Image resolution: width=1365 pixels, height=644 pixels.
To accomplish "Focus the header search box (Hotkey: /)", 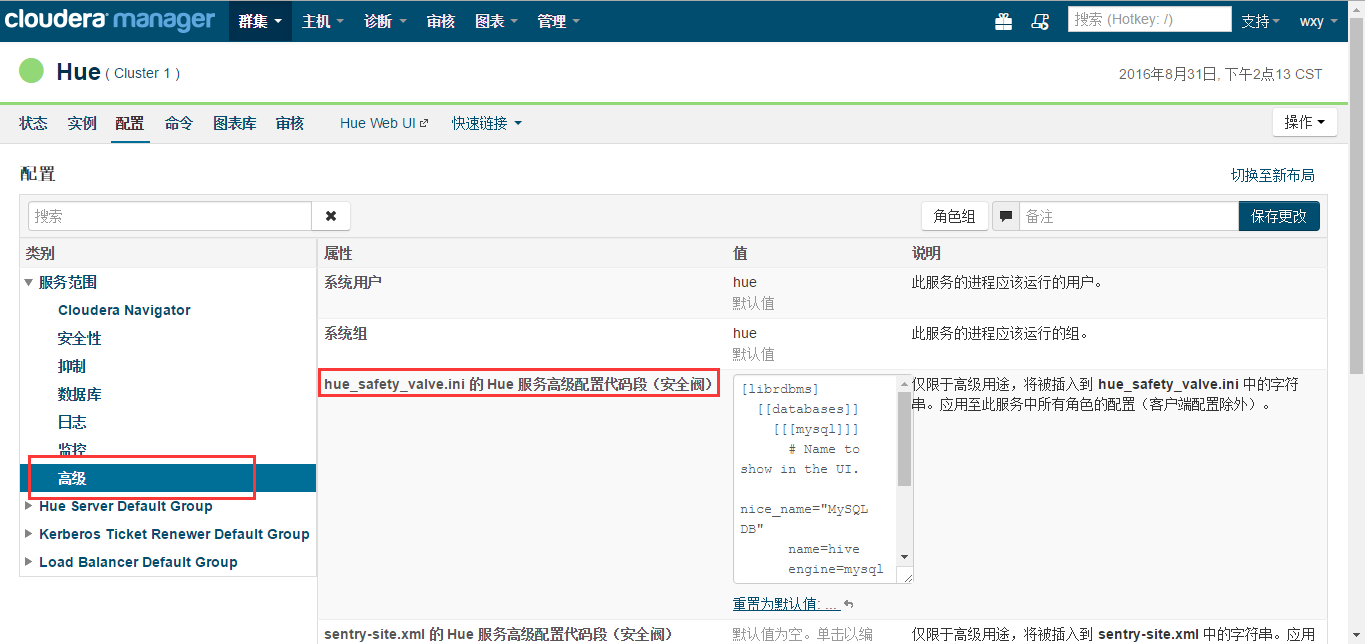I will [x=1149, y=19].
